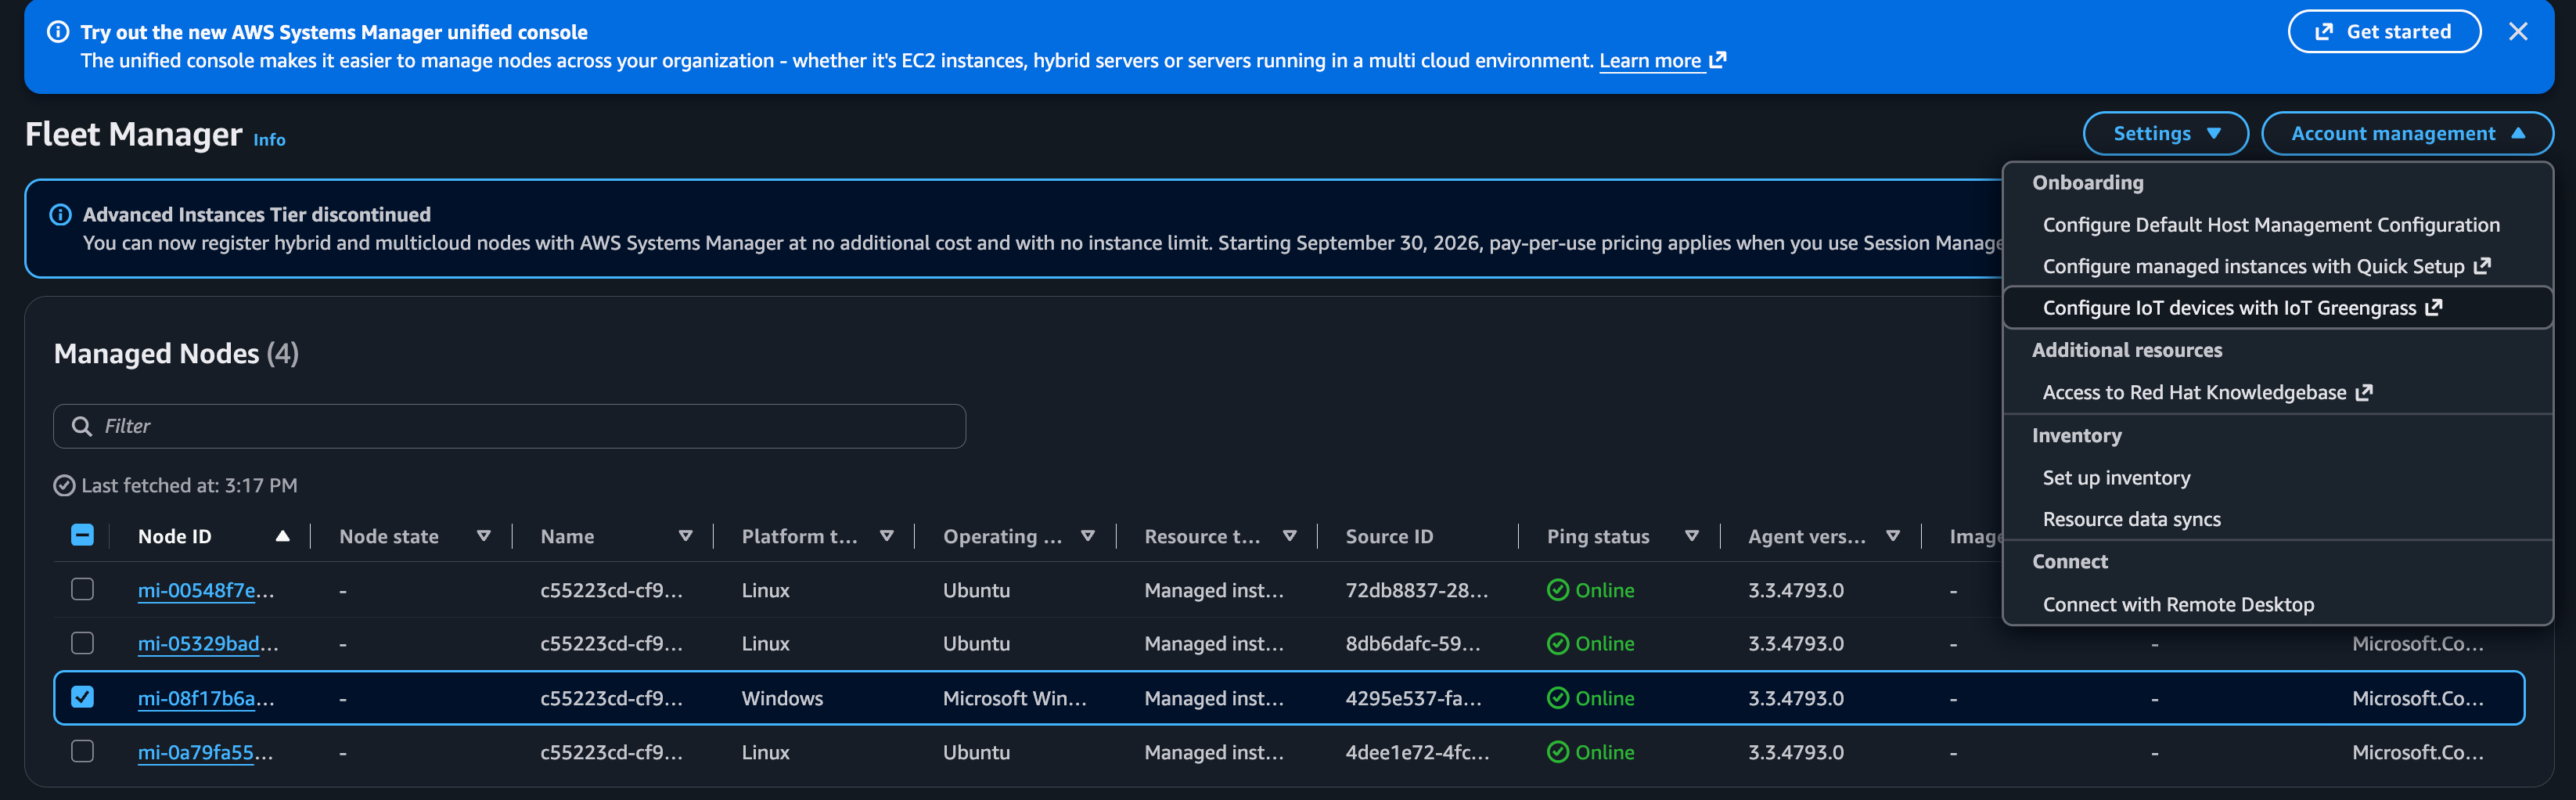Open node mi-05329bad link

tap(208, 645)
